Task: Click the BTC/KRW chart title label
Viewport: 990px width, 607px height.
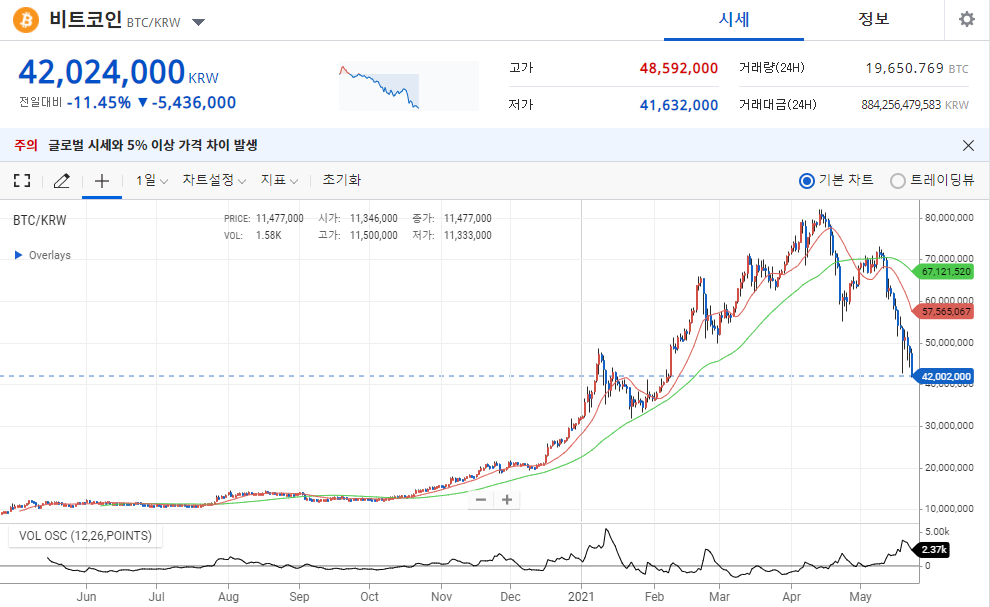Action: pos(40,220)
